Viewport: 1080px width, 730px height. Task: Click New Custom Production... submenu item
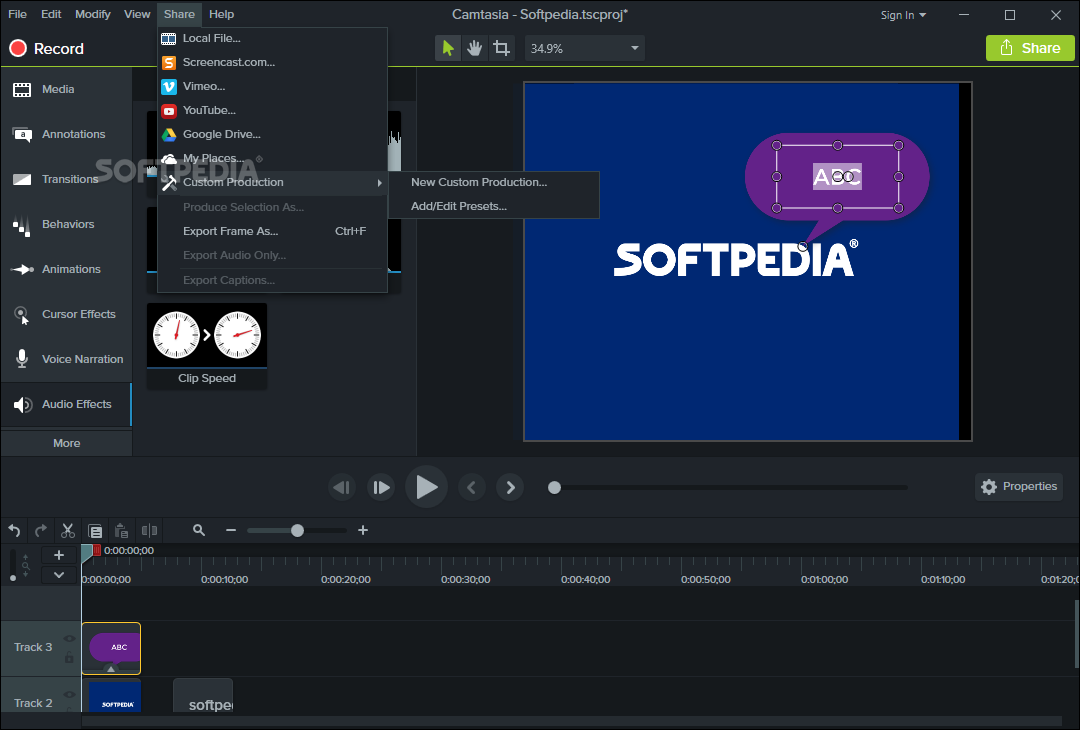coord(493,182)
